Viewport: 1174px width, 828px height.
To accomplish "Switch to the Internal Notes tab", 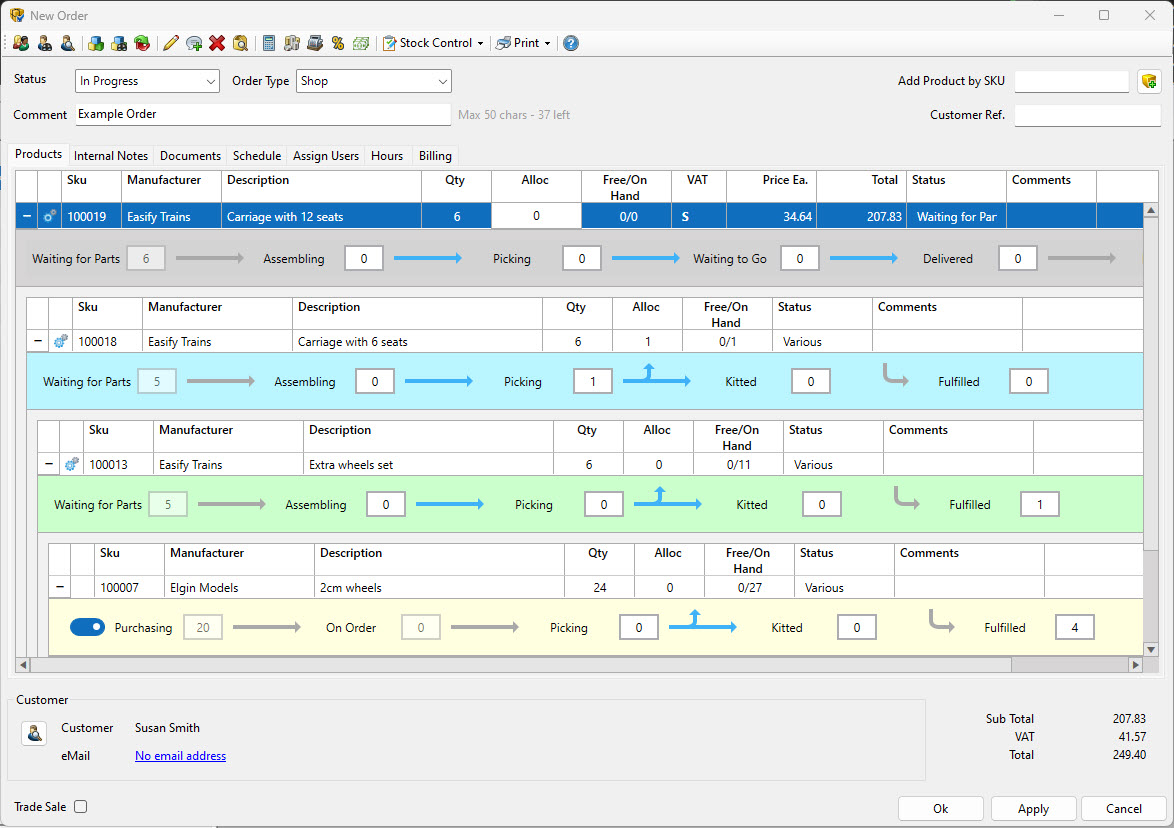I will click(111, 156).
